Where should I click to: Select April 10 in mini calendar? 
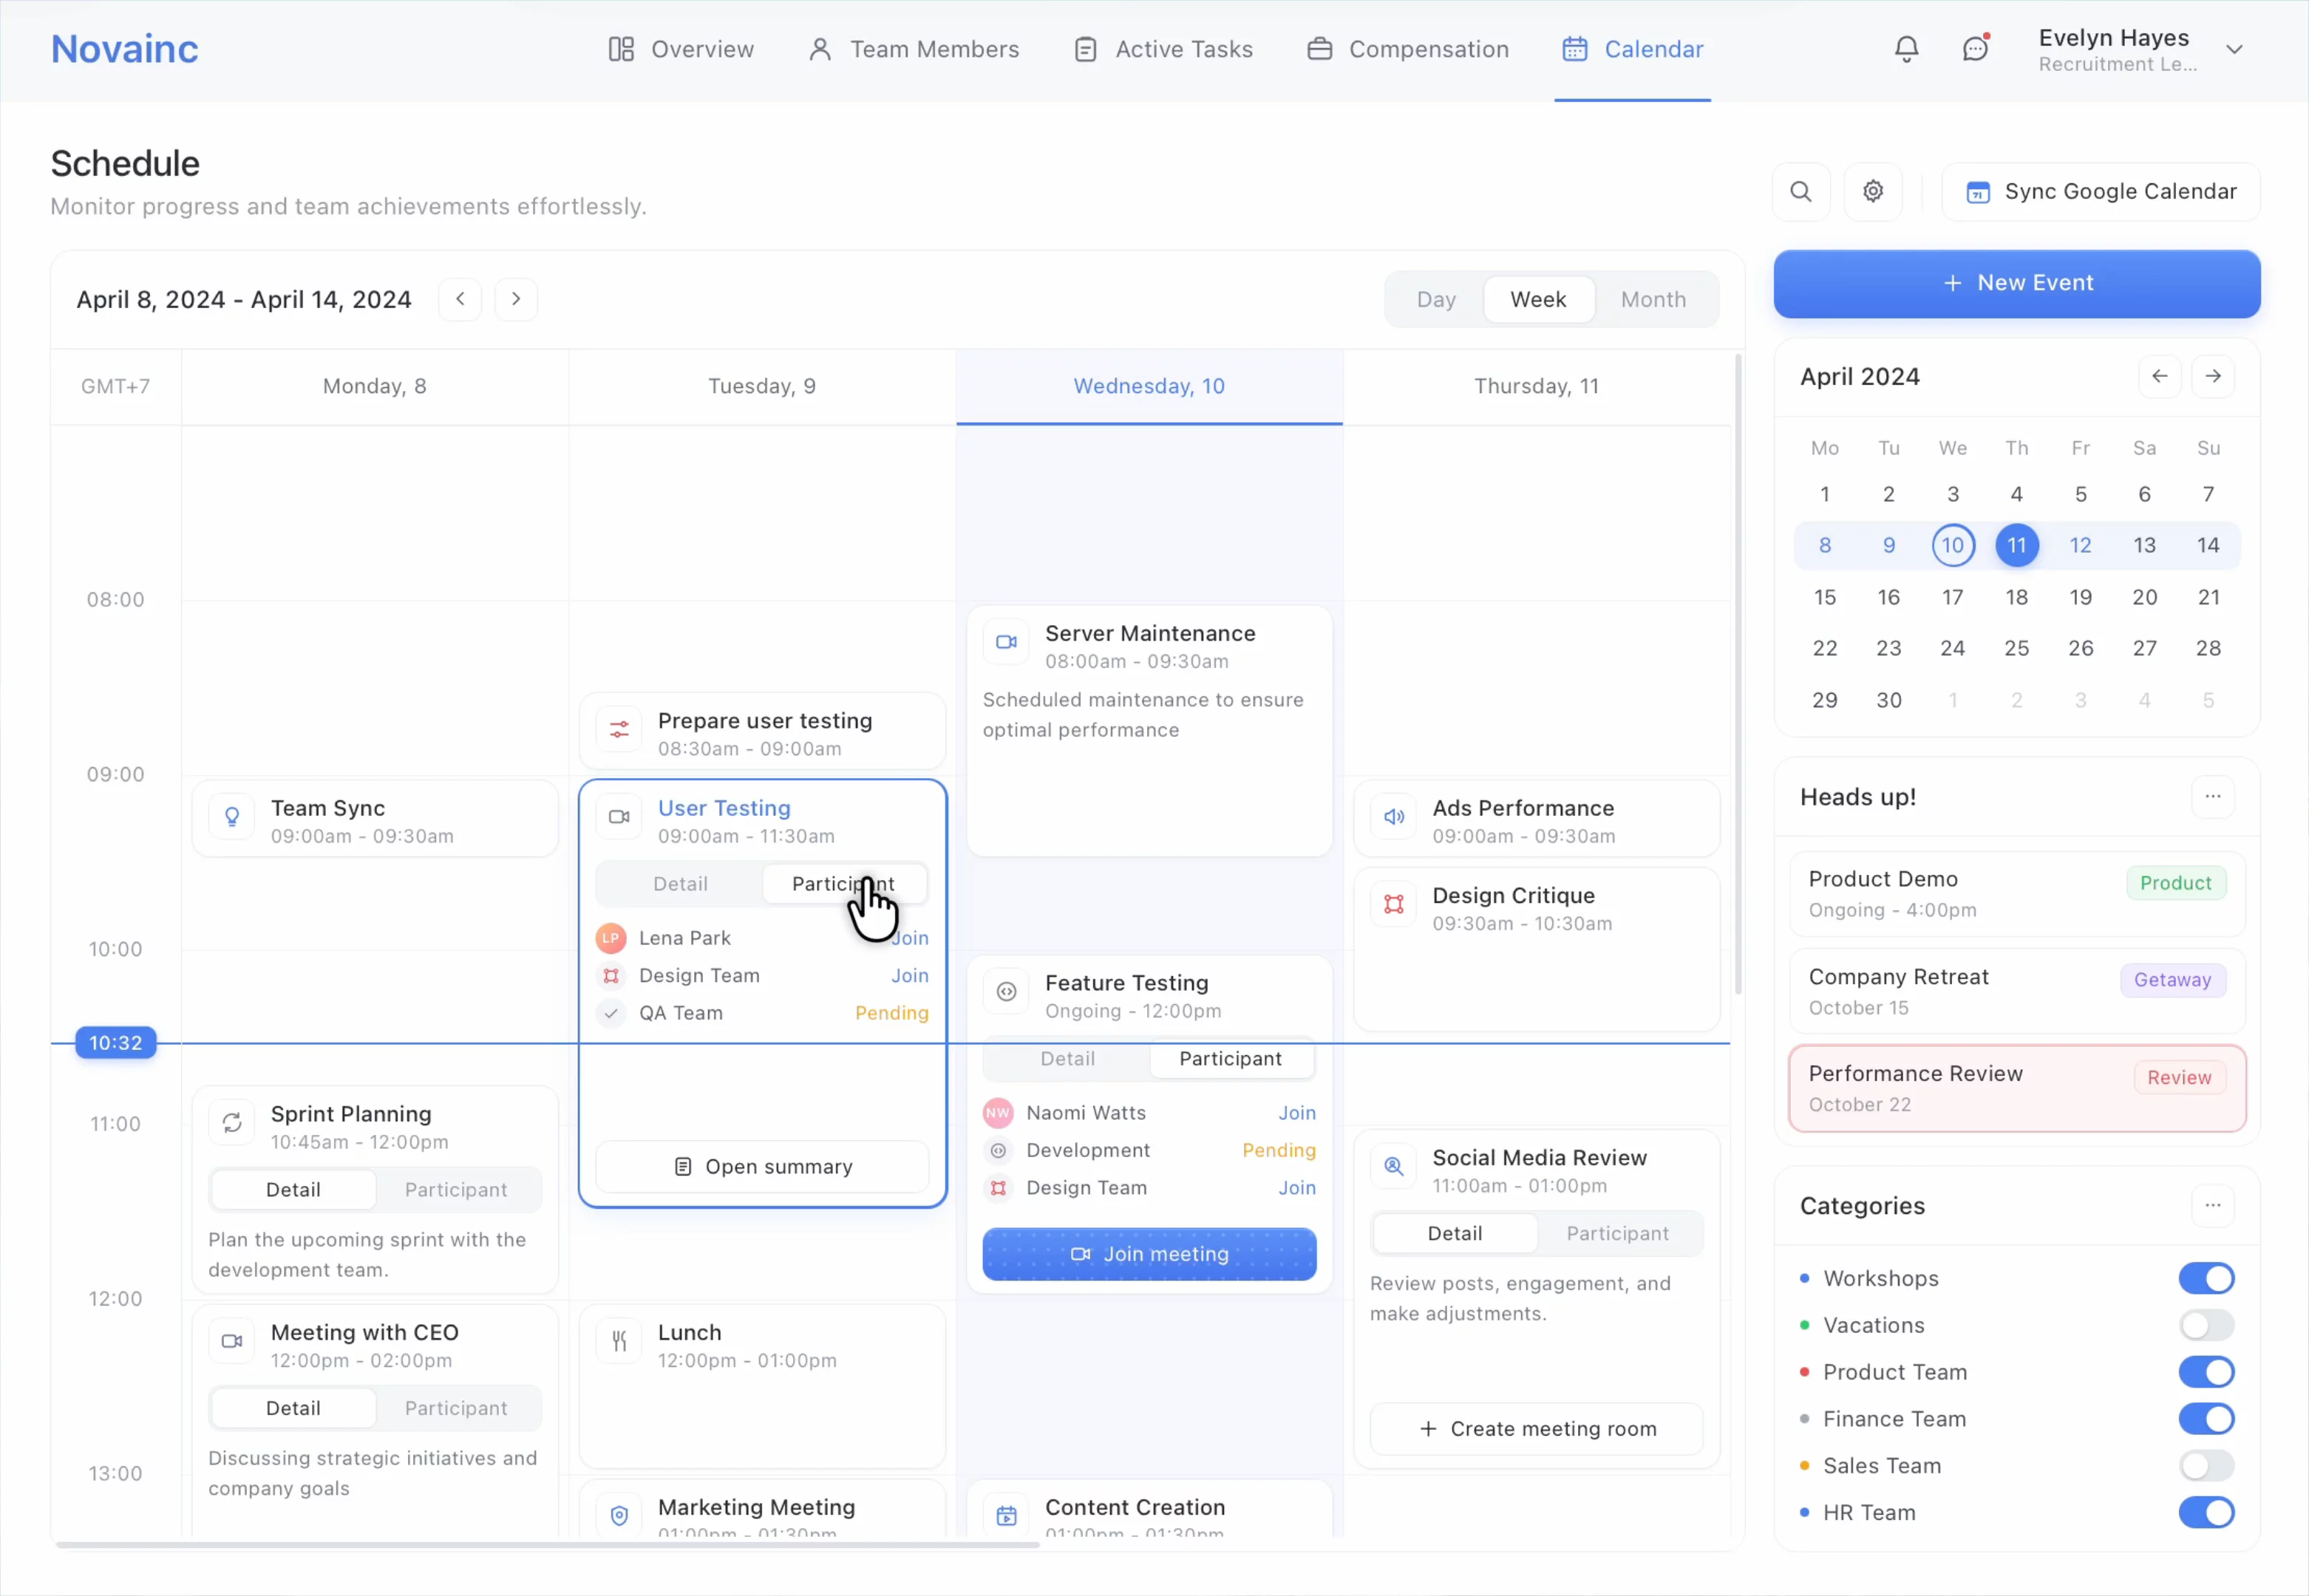pyautogui.click(x=1952, y=545)
